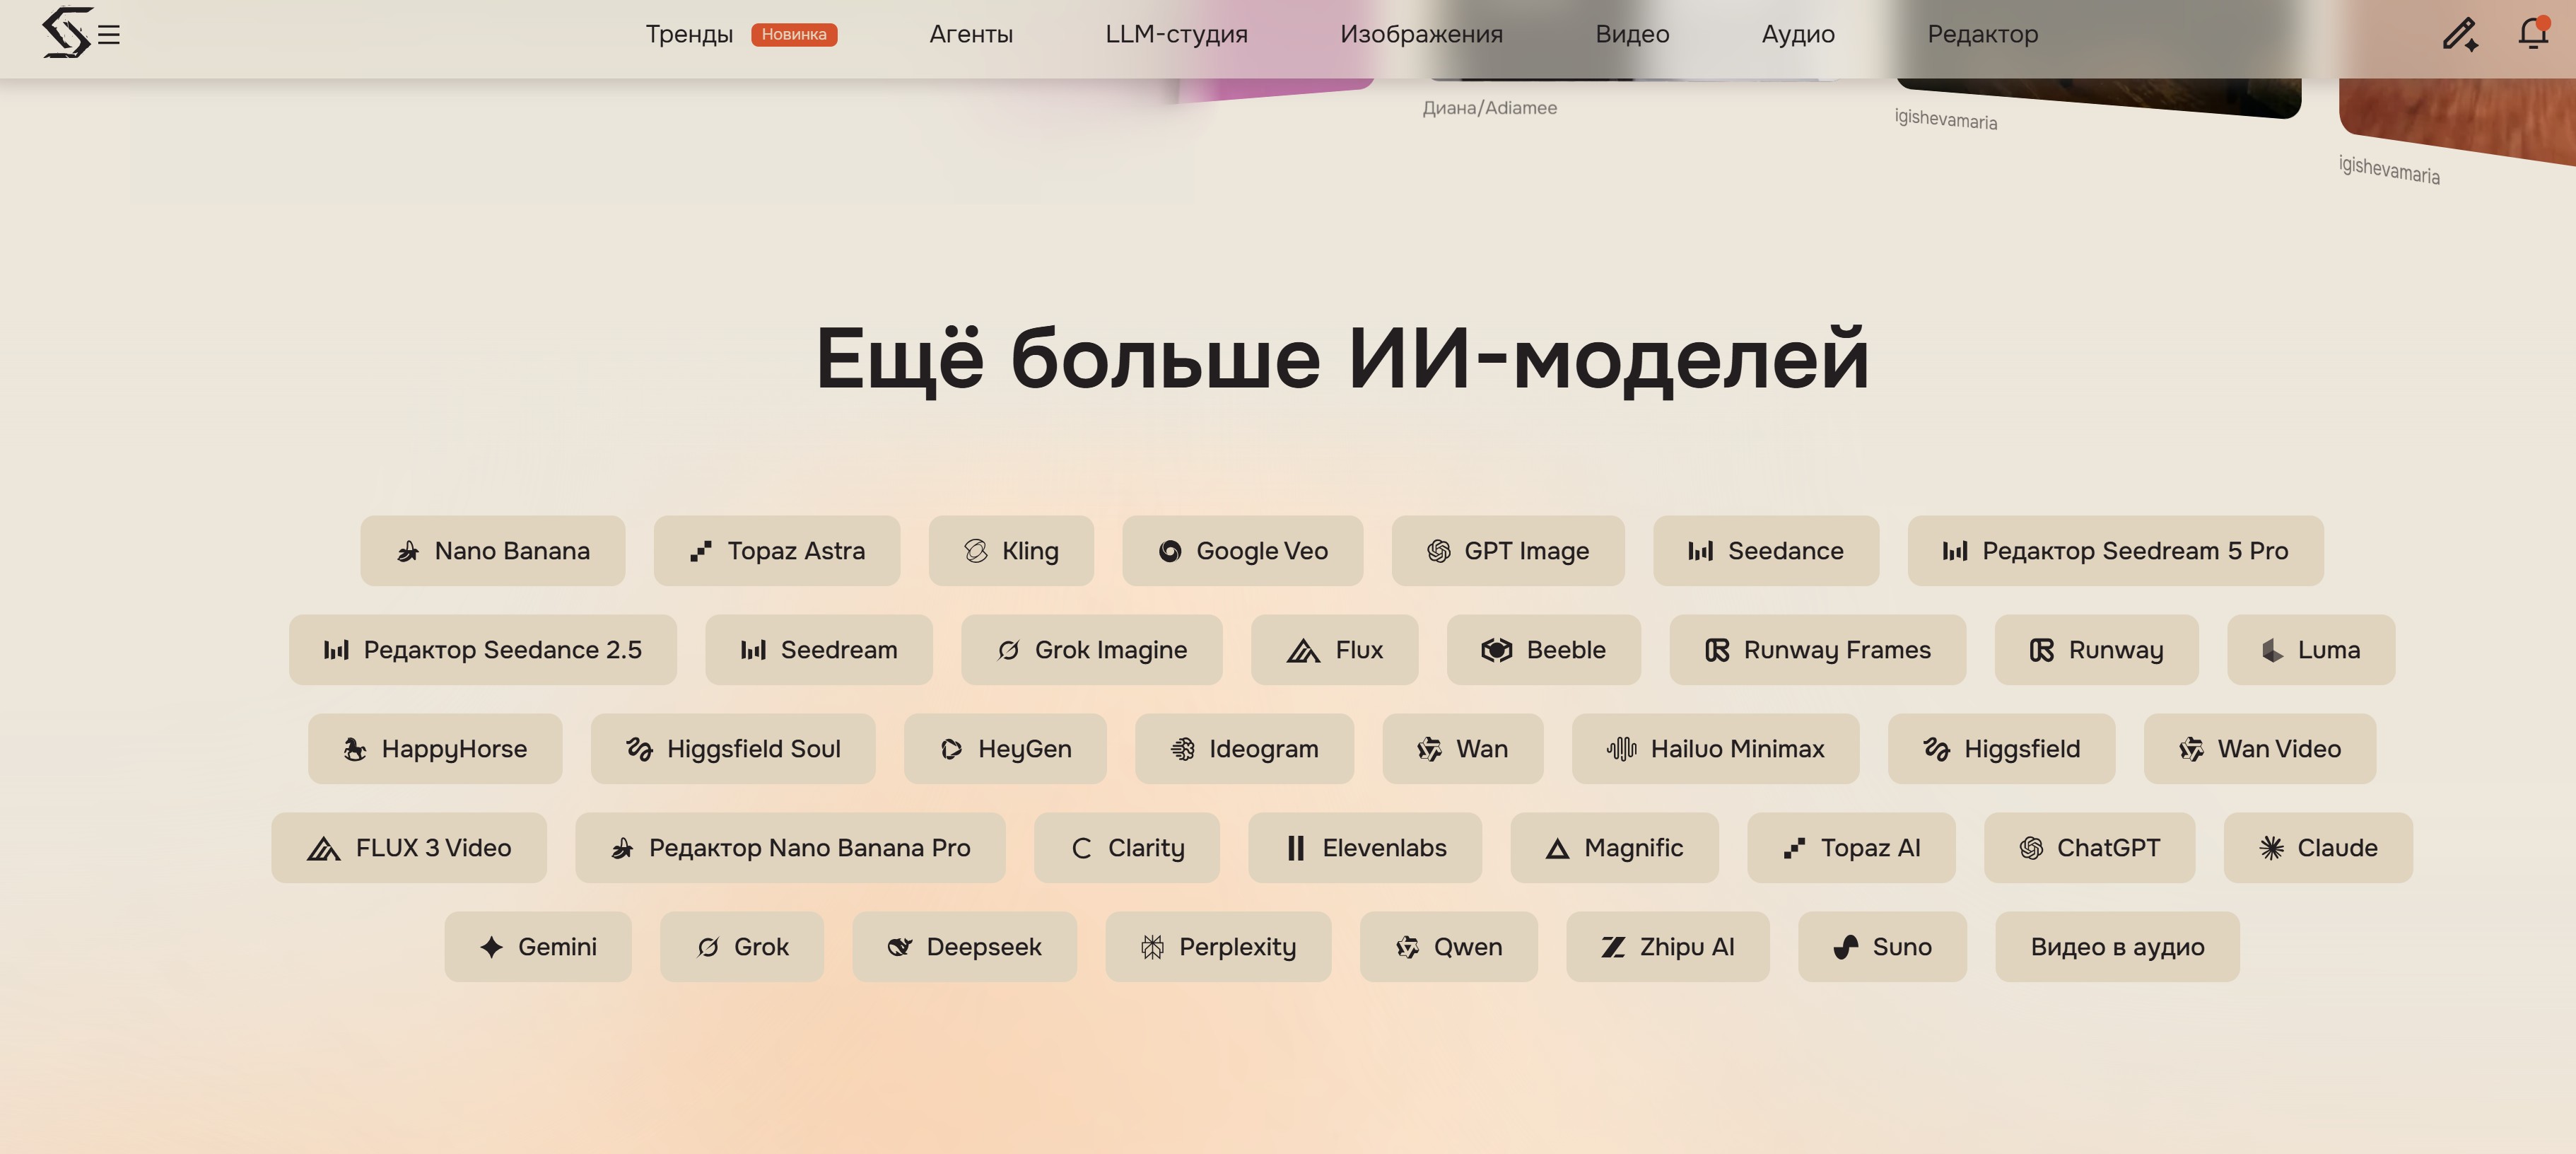This screenshot has height=1154, width=2576.
Task: Open the Grok Imagine model chip
Action: (x=1092, y=650)
